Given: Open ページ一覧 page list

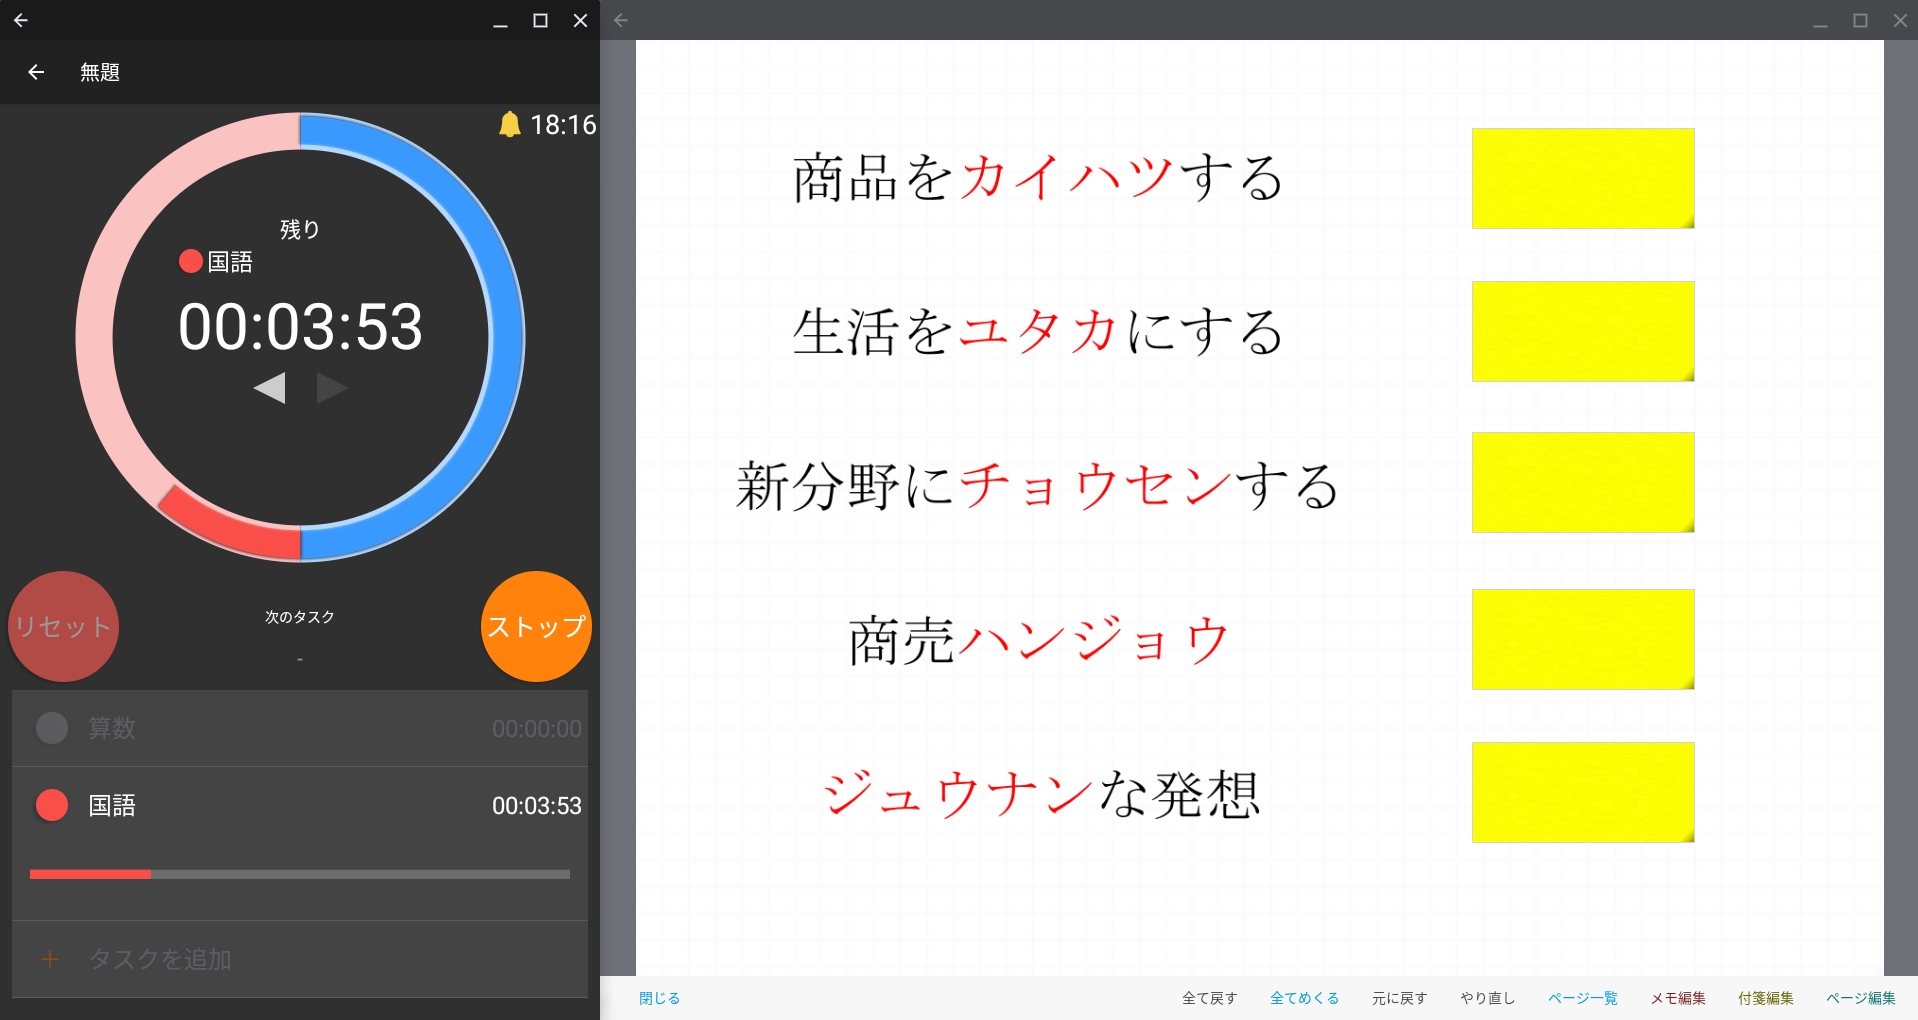Looking at the screenshot, I should (1582, 998).
